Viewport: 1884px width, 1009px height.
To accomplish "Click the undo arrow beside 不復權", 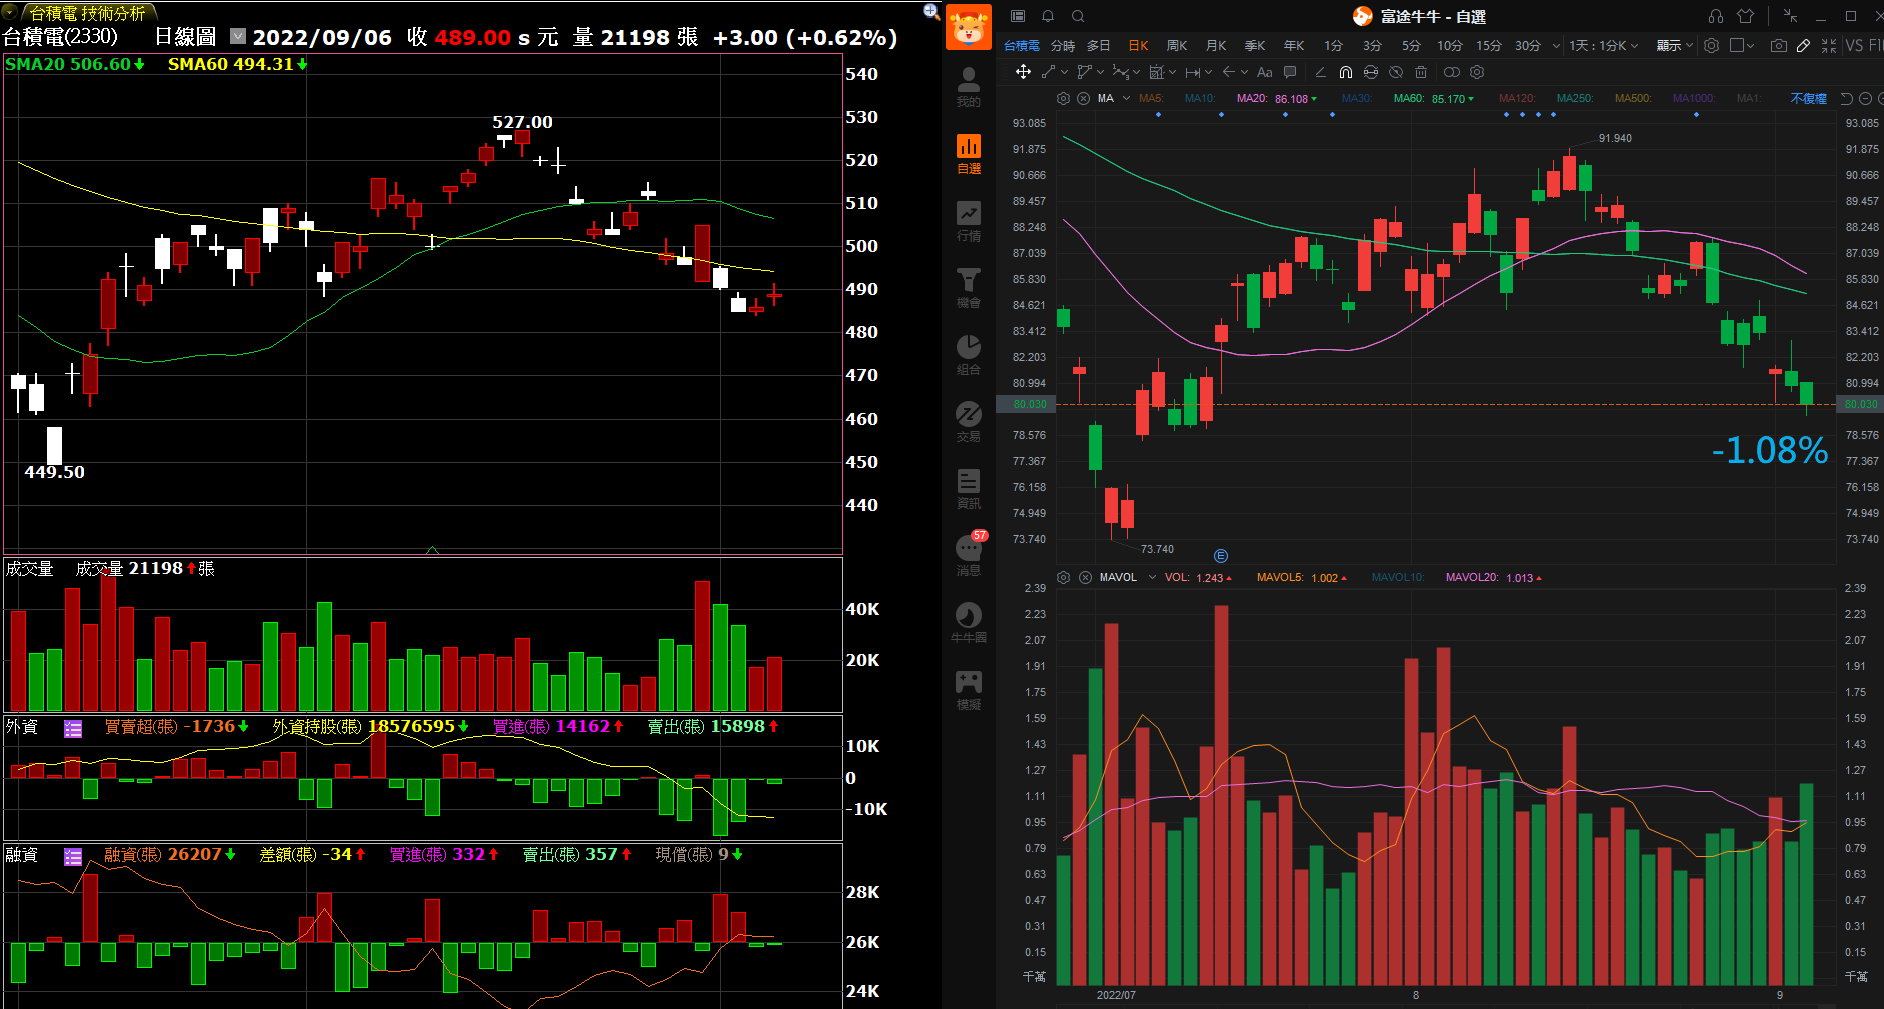I will [1846, 98].
